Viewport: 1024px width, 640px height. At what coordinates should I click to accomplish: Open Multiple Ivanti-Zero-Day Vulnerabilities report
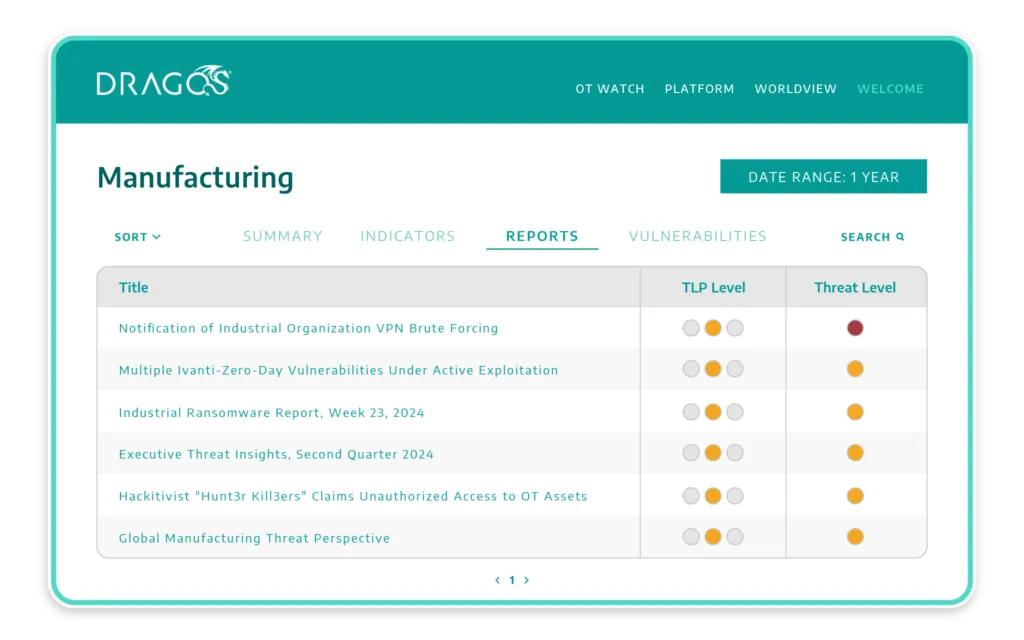tap(338, 370)
